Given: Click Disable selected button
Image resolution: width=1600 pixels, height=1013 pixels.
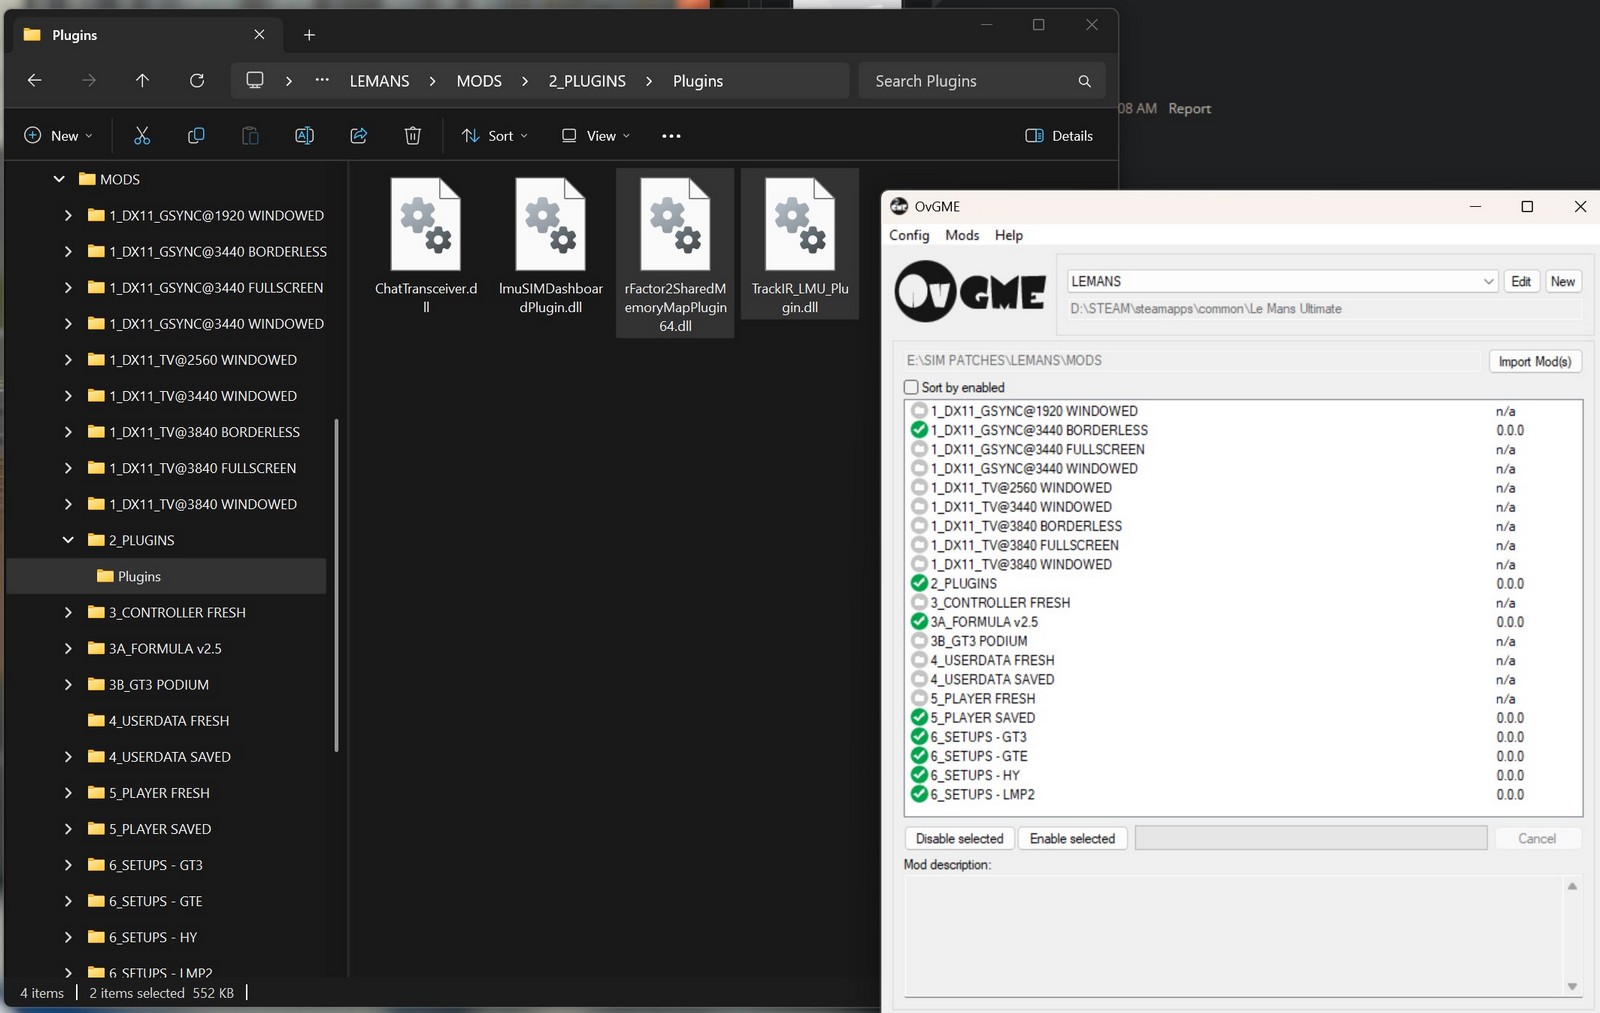Looking at the screenshot, I should coord(960,838).
